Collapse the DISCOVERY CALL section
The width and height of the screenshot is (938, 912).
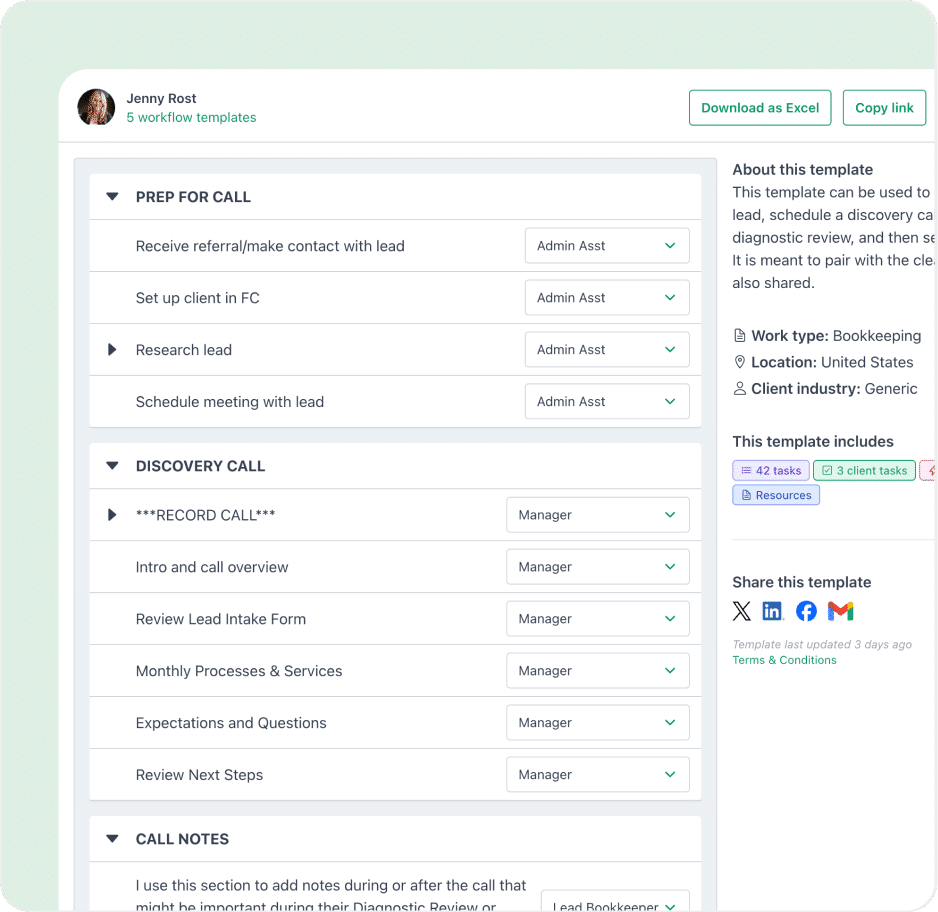coord(112,465)
